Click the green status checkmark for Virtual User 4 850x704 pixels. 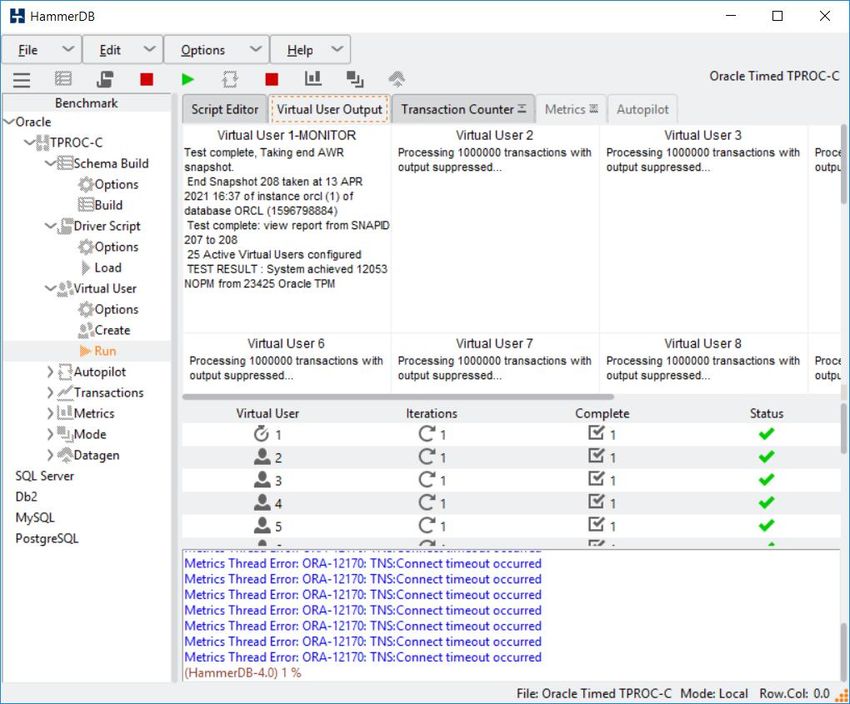767,502
